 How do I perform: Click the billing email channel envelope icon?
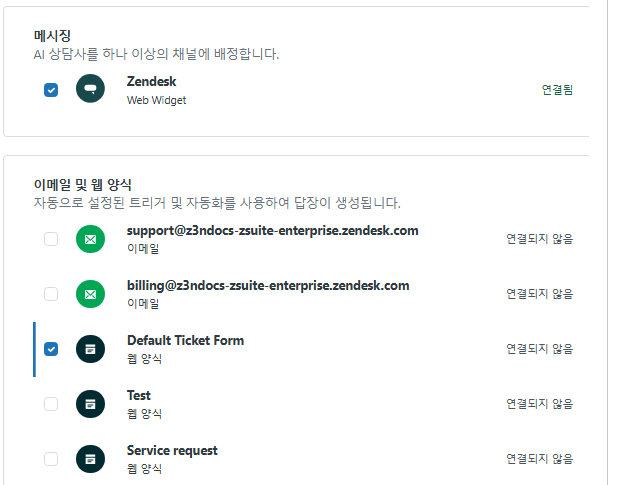pos(90,294)
